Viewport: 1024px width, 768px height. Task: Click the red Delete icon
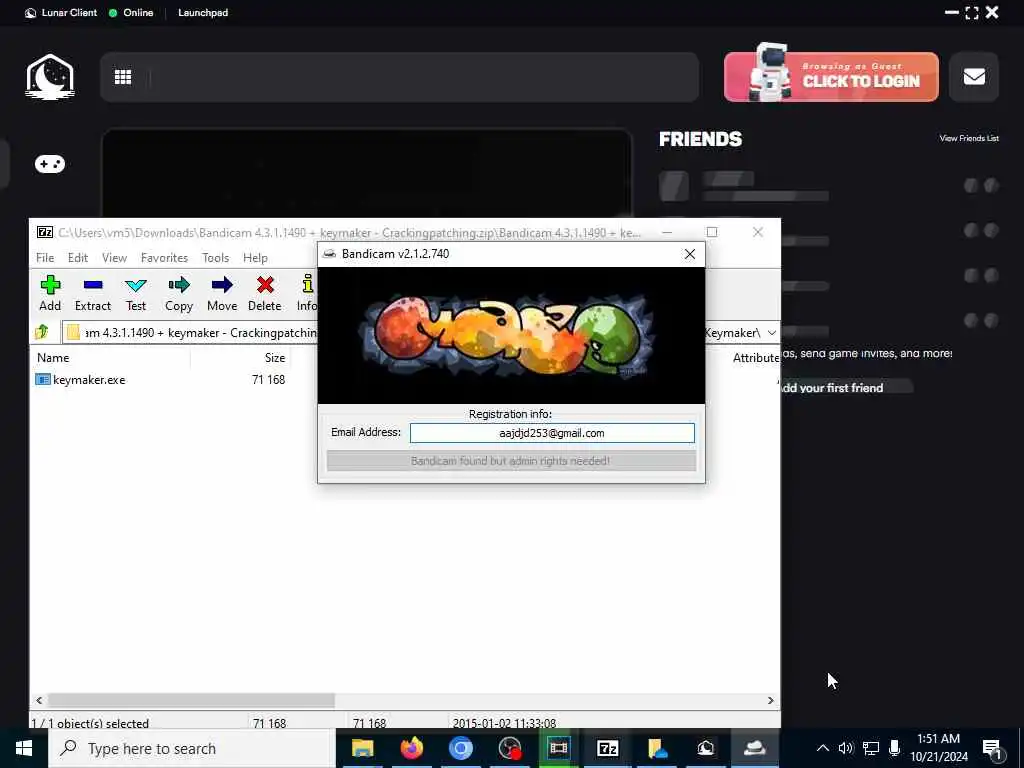click(x=264, y=293)
